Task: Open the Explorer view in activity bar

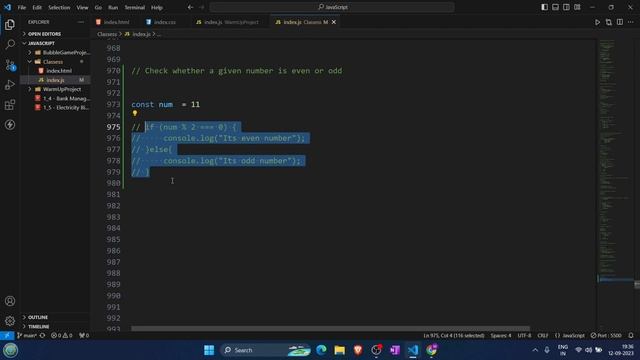Action: click(x=10, y=24)
